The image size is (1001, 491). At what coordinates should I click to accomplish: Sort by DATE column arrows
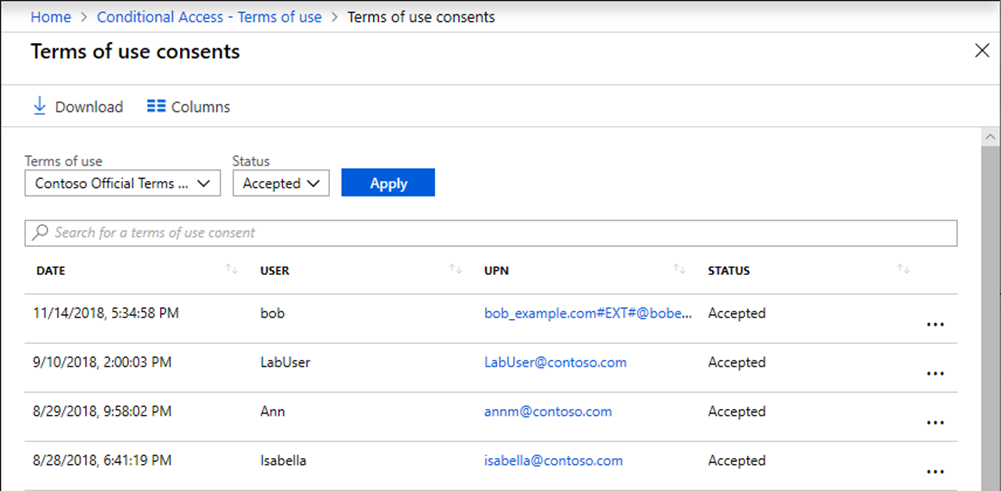231,270
